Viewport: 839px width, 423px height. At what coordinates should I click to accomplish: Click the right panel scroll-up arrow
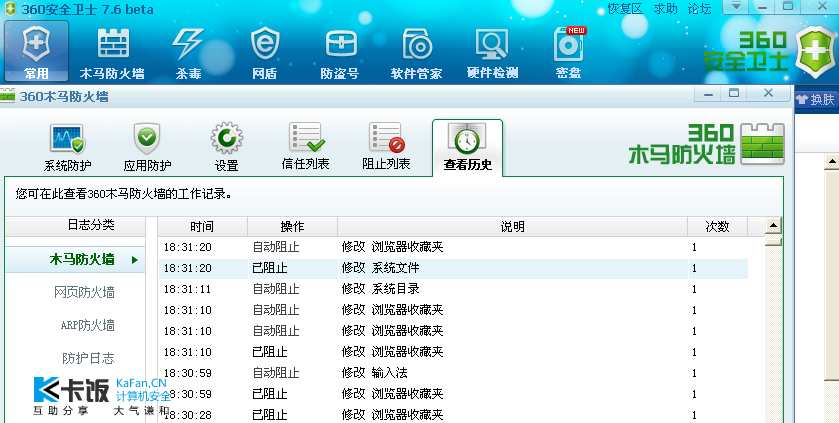(x=832, y=161)
